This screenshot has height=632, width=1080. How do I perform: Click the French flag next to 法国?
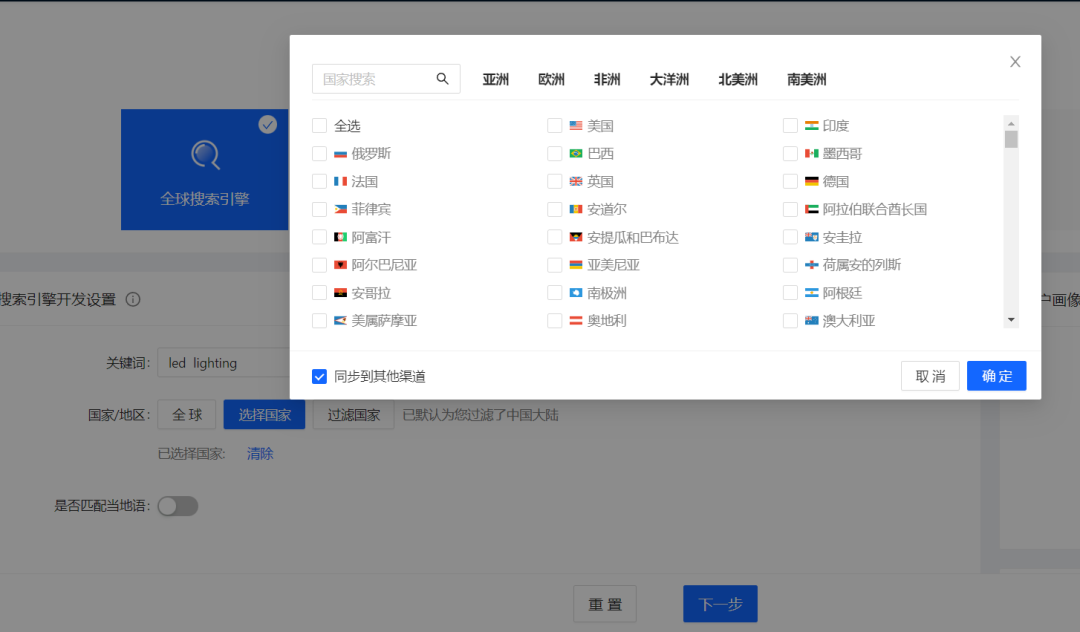[x=341, y=182]
